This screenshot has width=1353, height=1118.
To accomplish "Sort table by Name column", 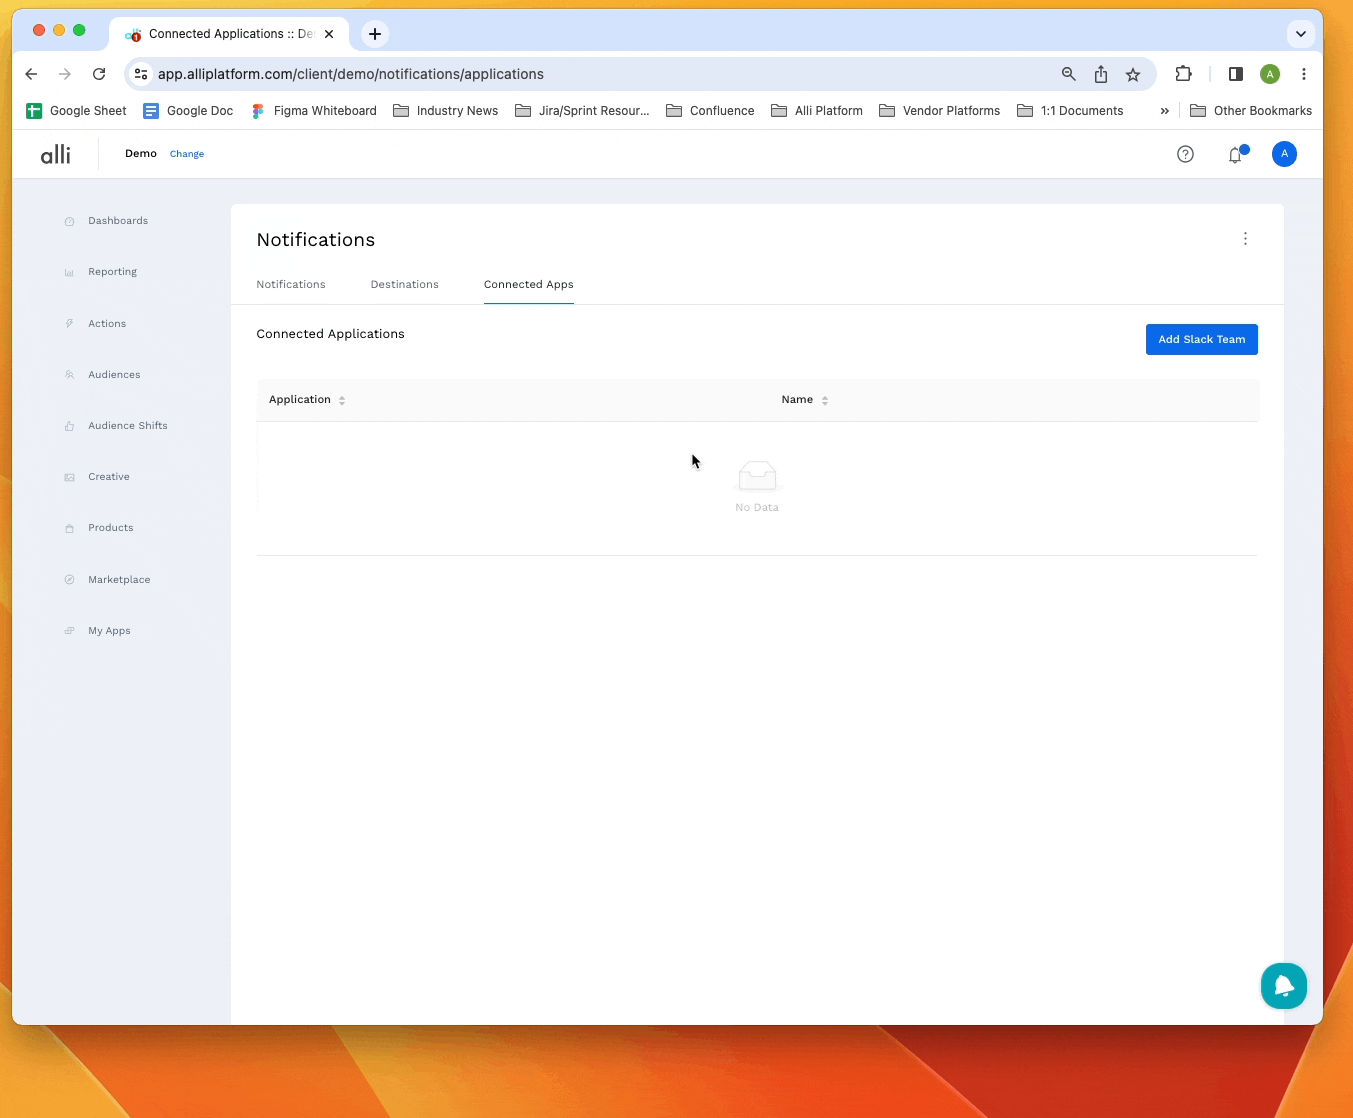I will click(824, 400).
